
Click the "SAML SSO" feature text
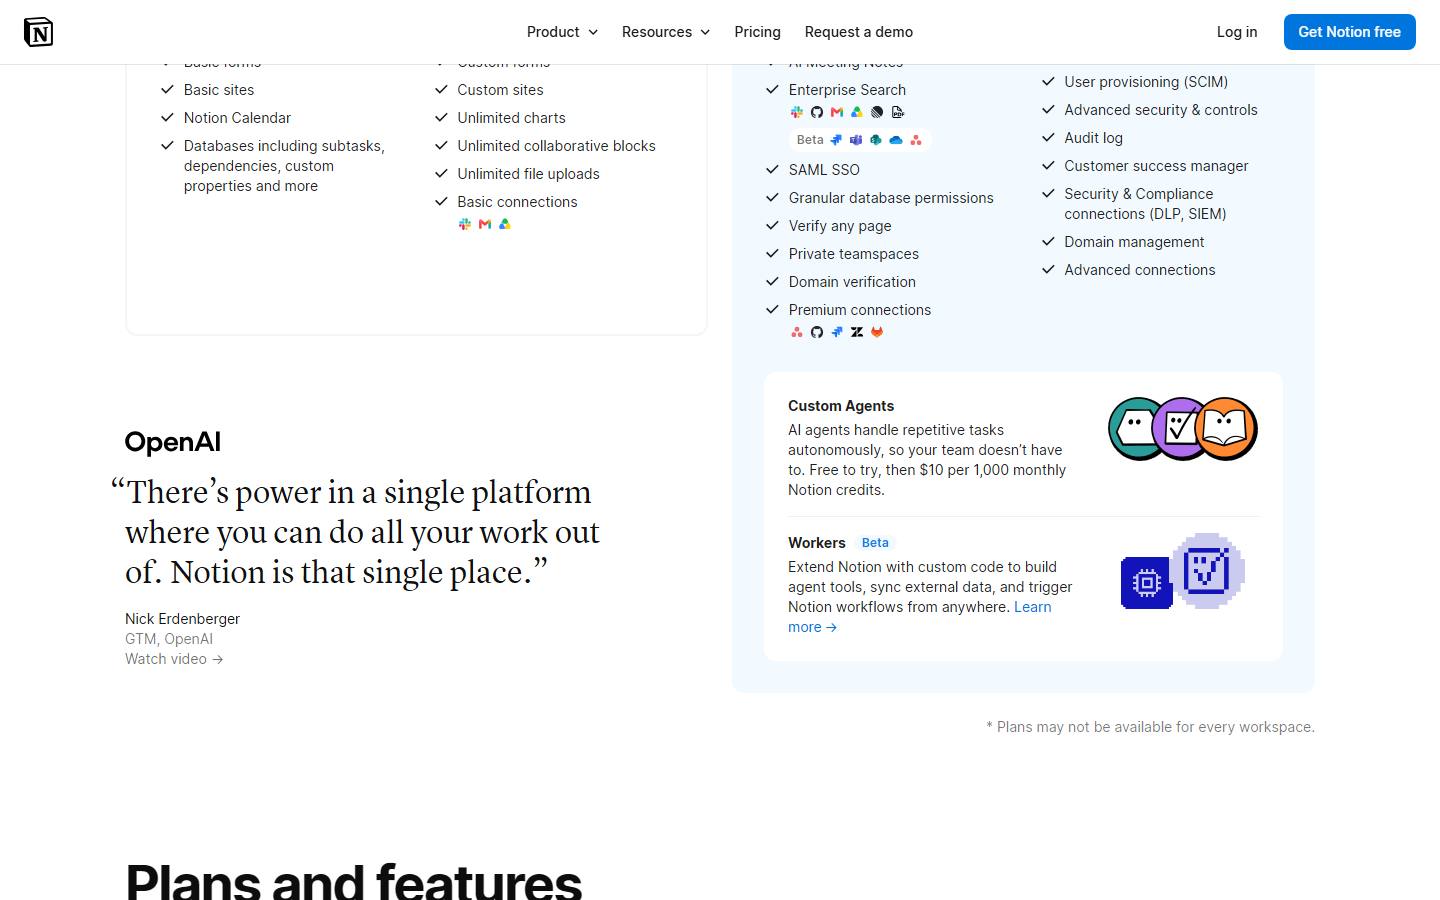[x=824, y=170]
